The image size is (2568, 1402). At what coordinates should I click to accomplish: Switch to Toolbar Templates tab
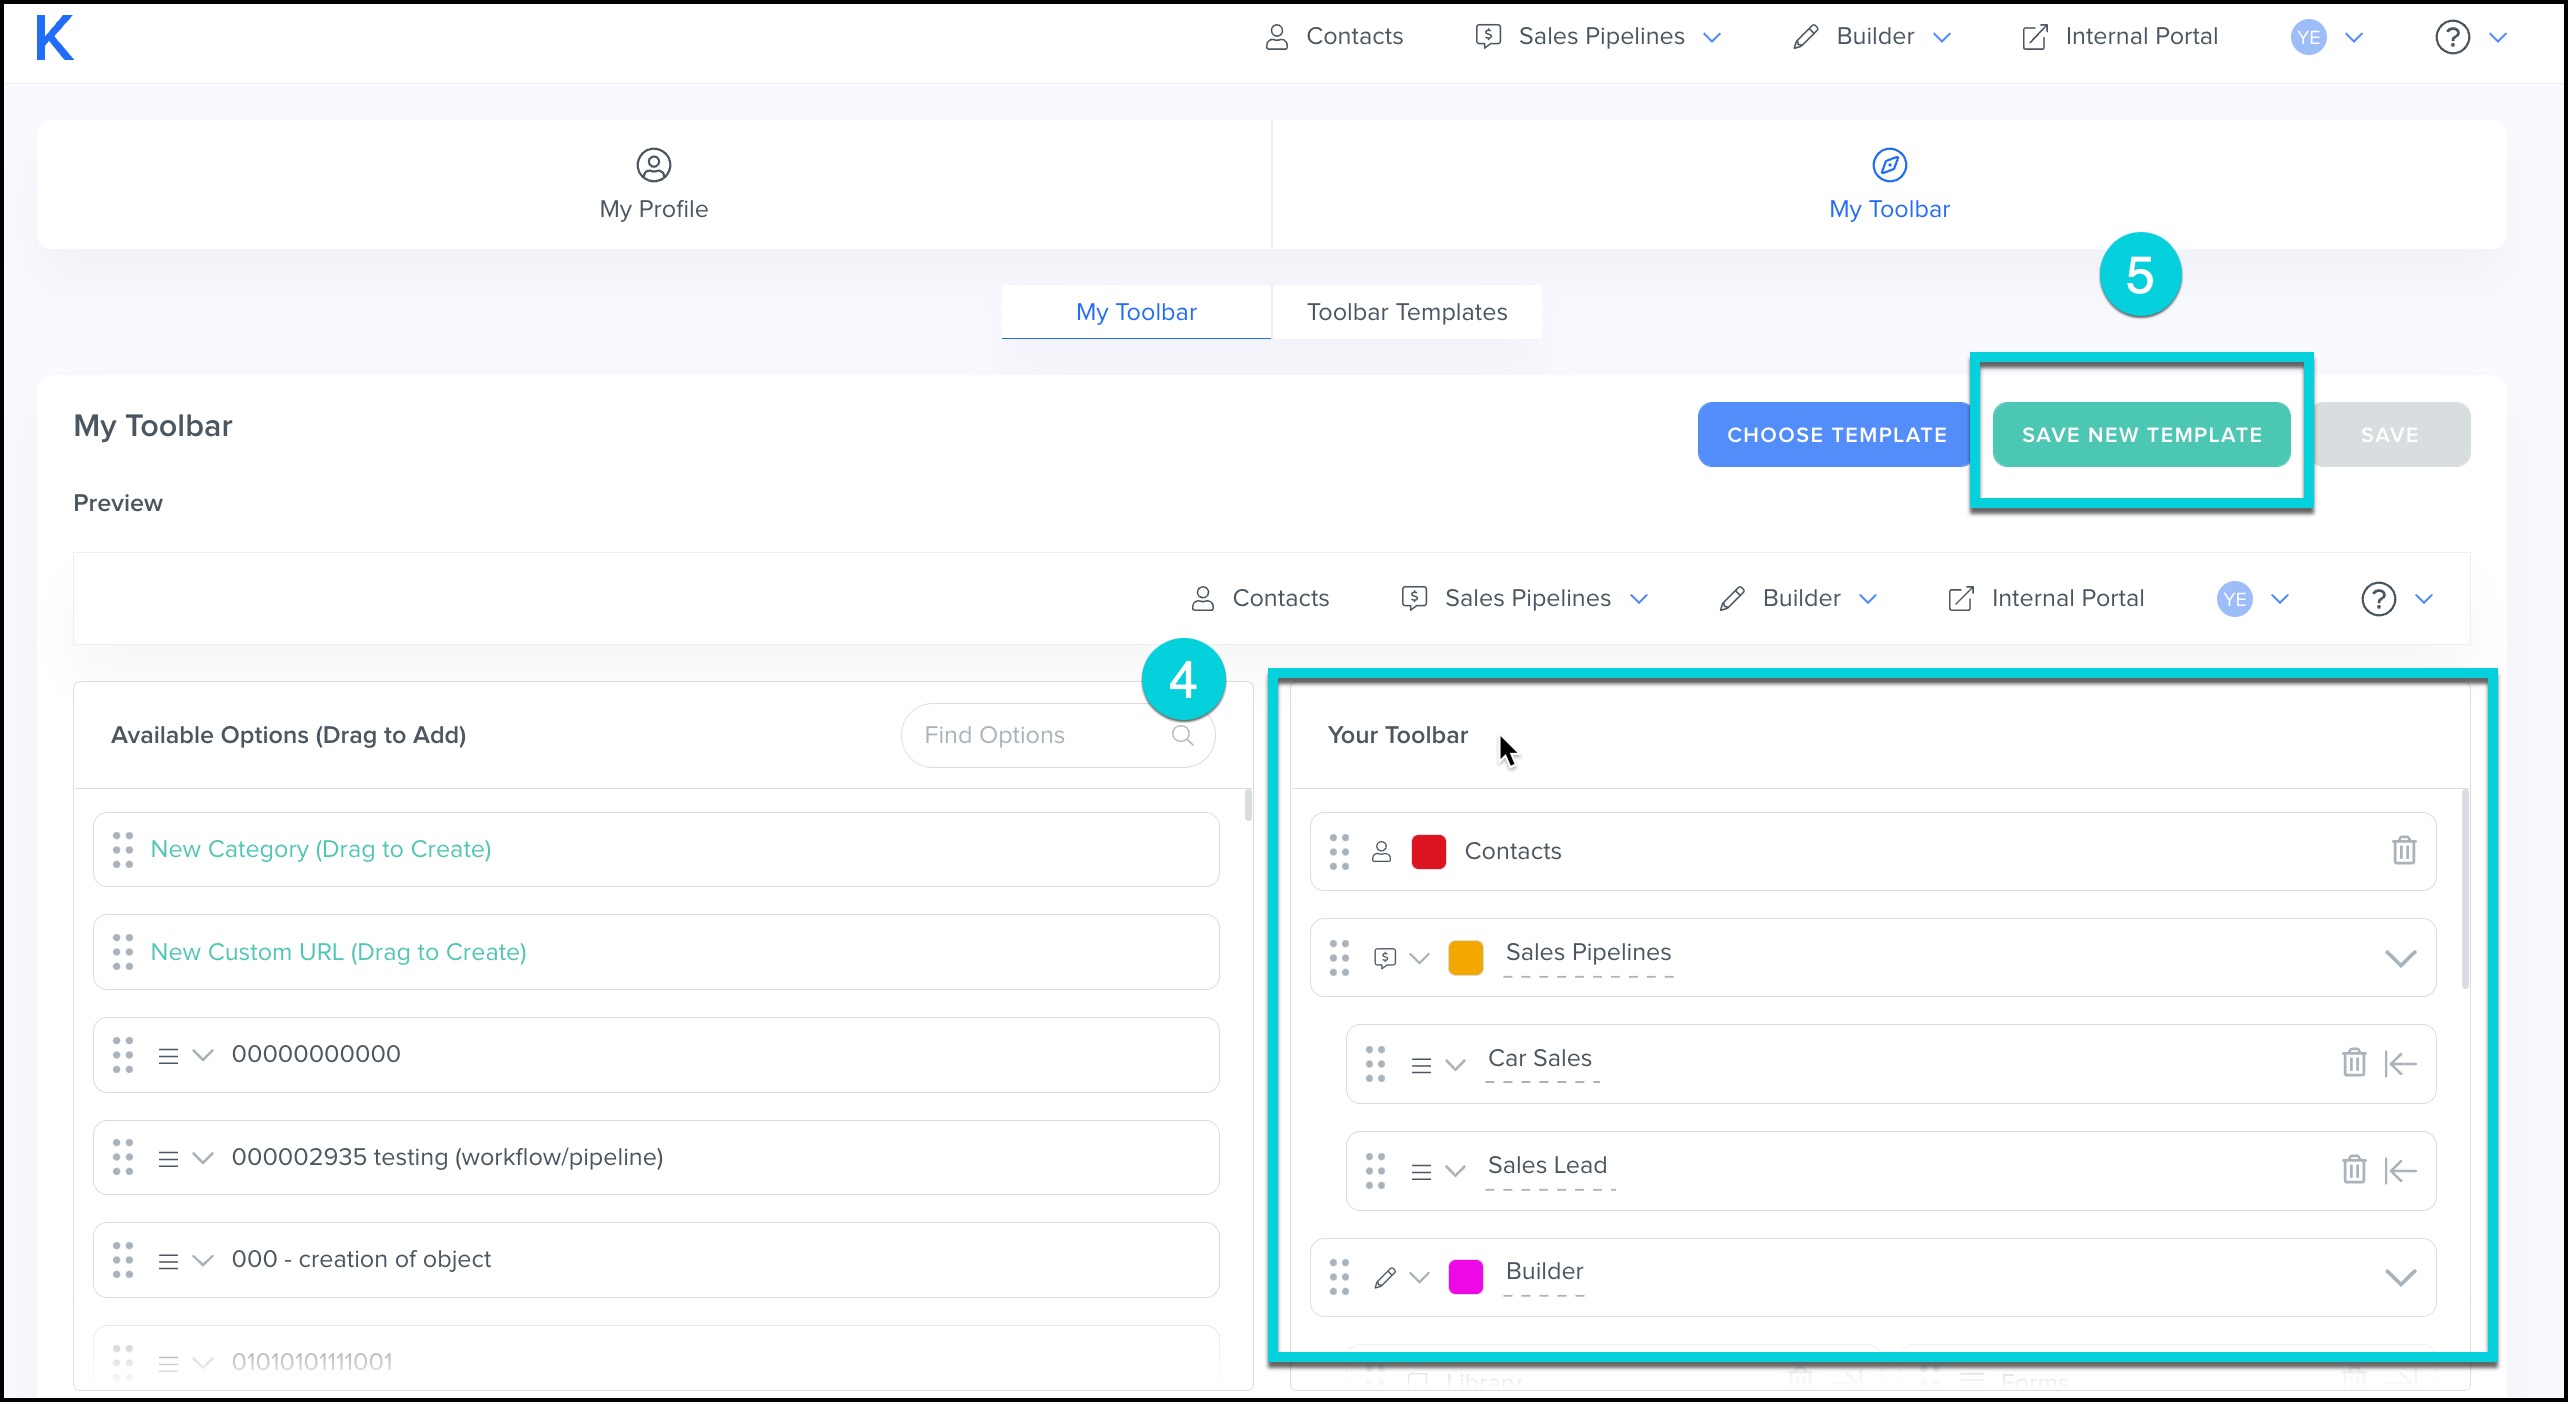(x=1406, y=312)
